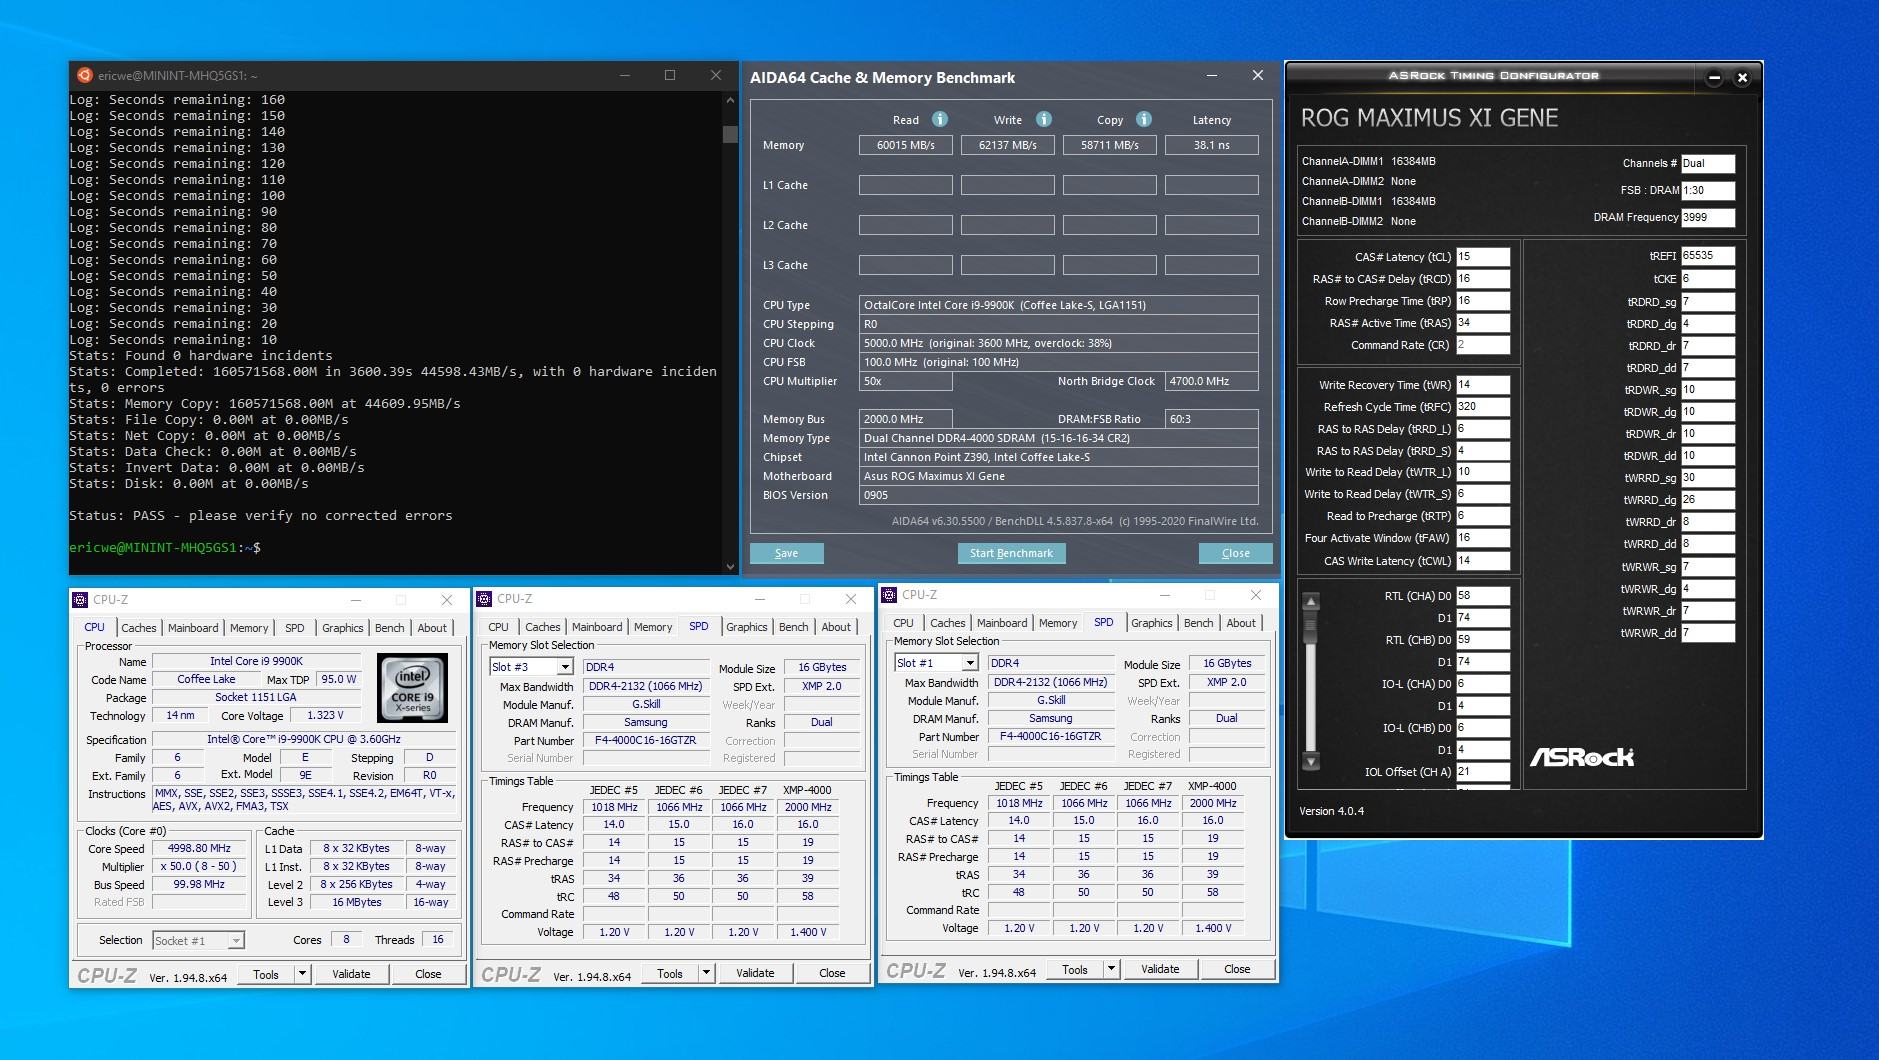Image resolution: width=1879 pixels, height=1060 pixels.
Task: Click Save in AIDA64 benchmark window
Action: (x=786, y=553)
